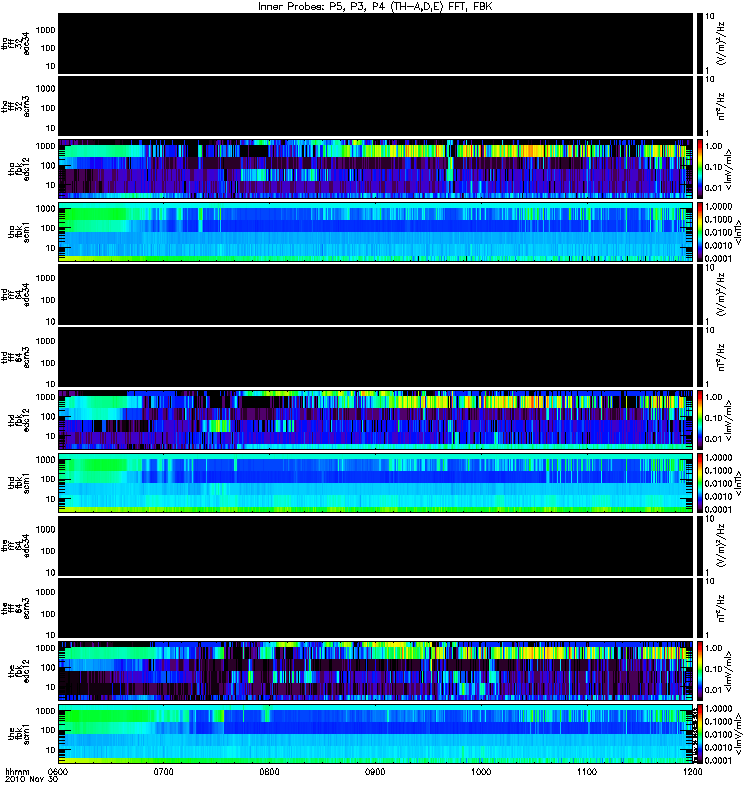Viewport: 750px width, 800px height.
Task: Click the 'tha fbk scm1' y-axis label
Action: [x=19, y=232]
